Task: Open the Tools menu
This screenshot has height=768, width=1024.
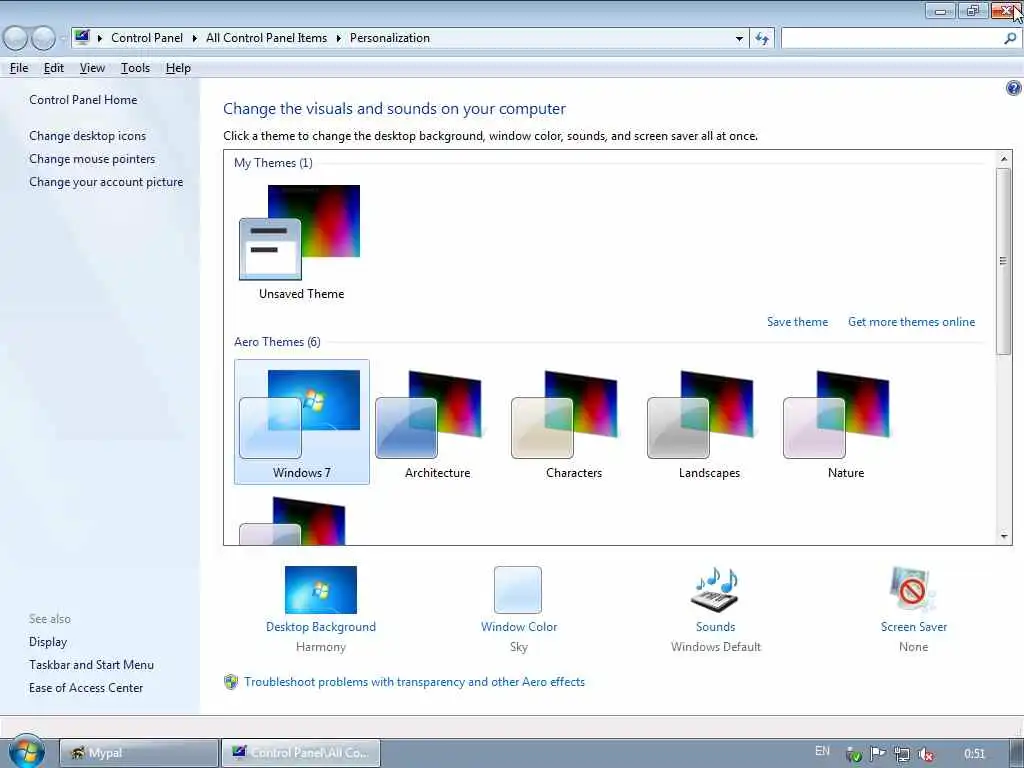Action: click(x=135, y=68)
